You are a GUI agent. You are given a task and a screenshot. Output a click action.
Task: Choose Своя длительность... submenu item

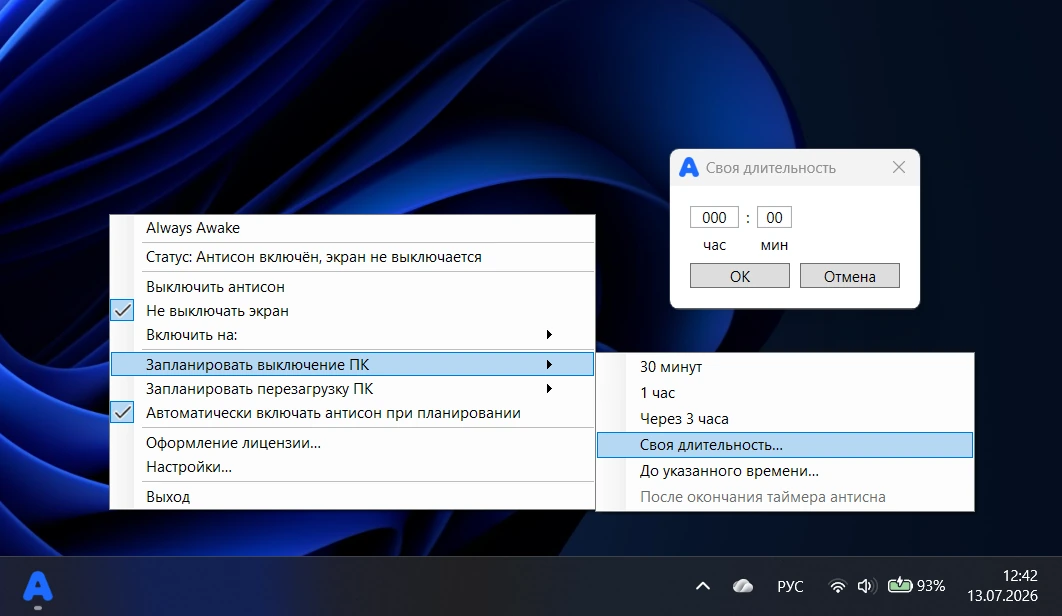(785, 445)
